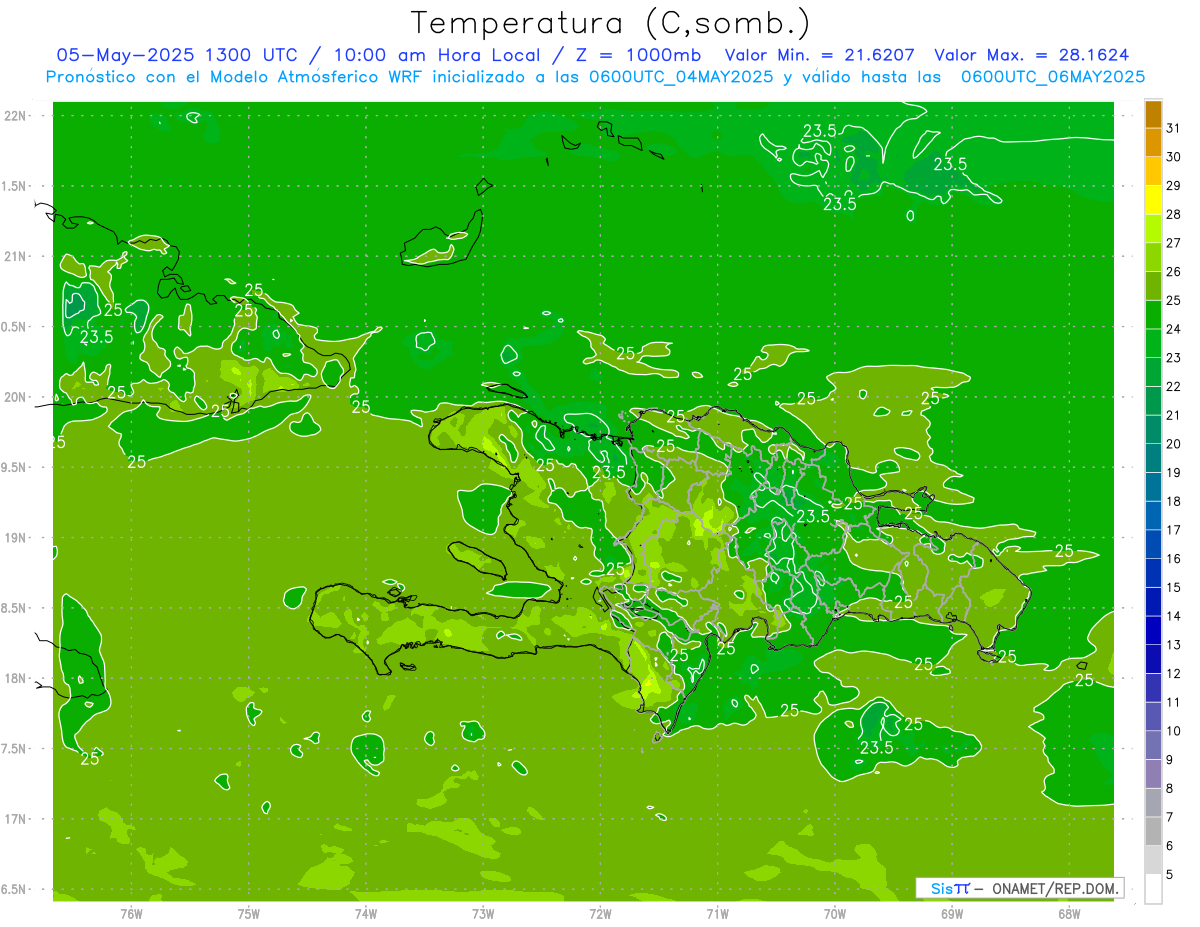Pick the yellow swatch between 28 and 29

(1153, 199)
